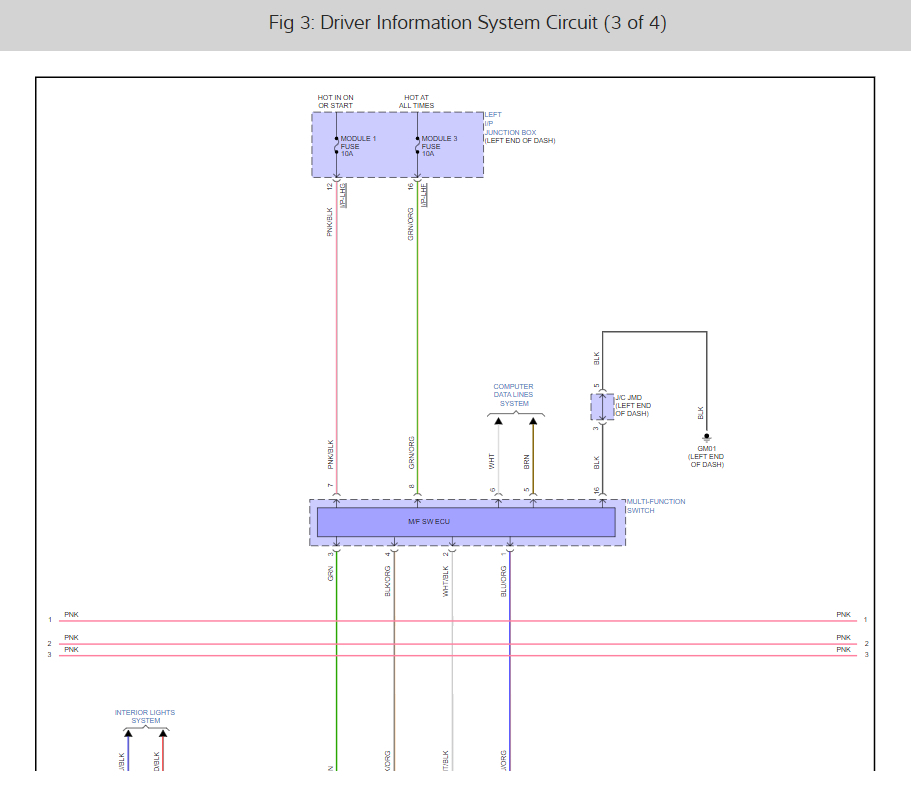Select the Module 1 10A fuse symbol
Image resolution: width=911 pixels, height=800 pixels.
coord(336,145)
